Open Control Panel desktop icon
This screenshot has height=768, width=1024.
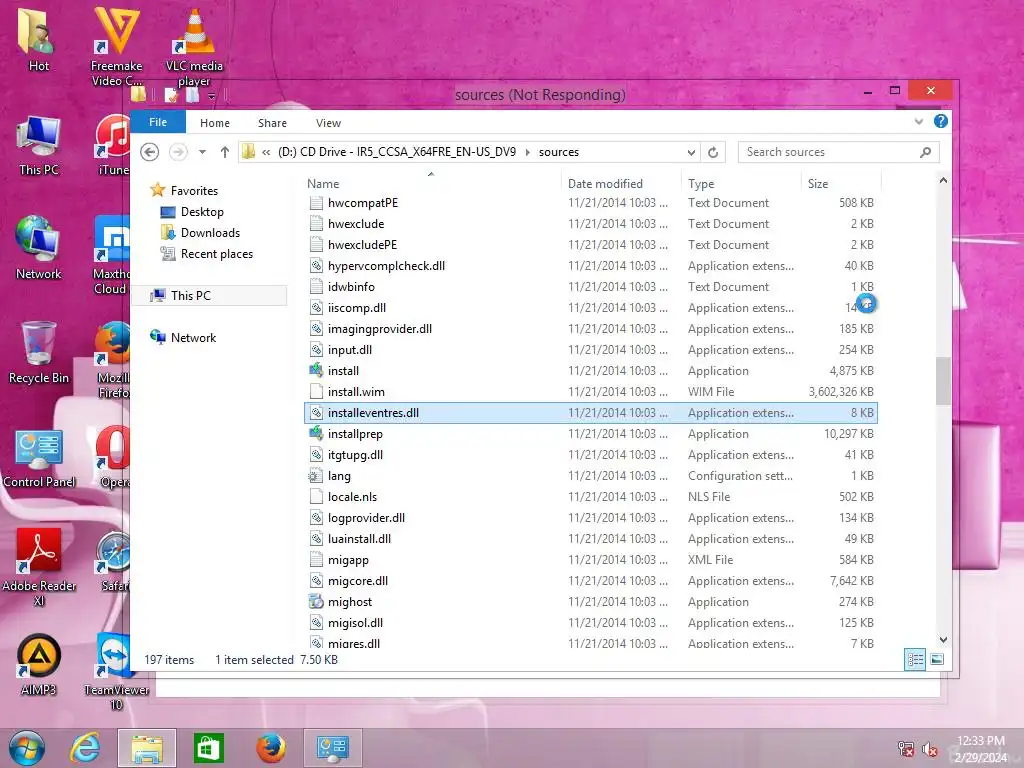point(39,457)
